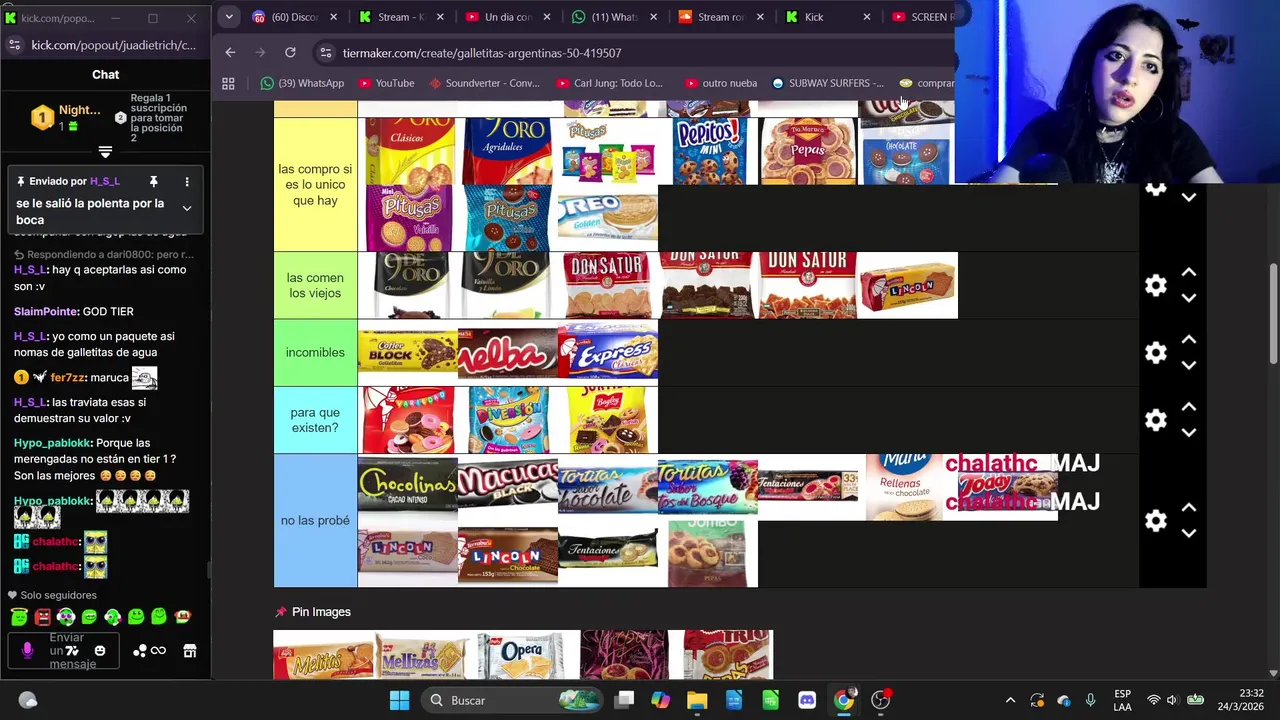Open the (39) WhatsApp bookmark
The height and width of the screenshot is (720, 1280).
pos(302,83)
